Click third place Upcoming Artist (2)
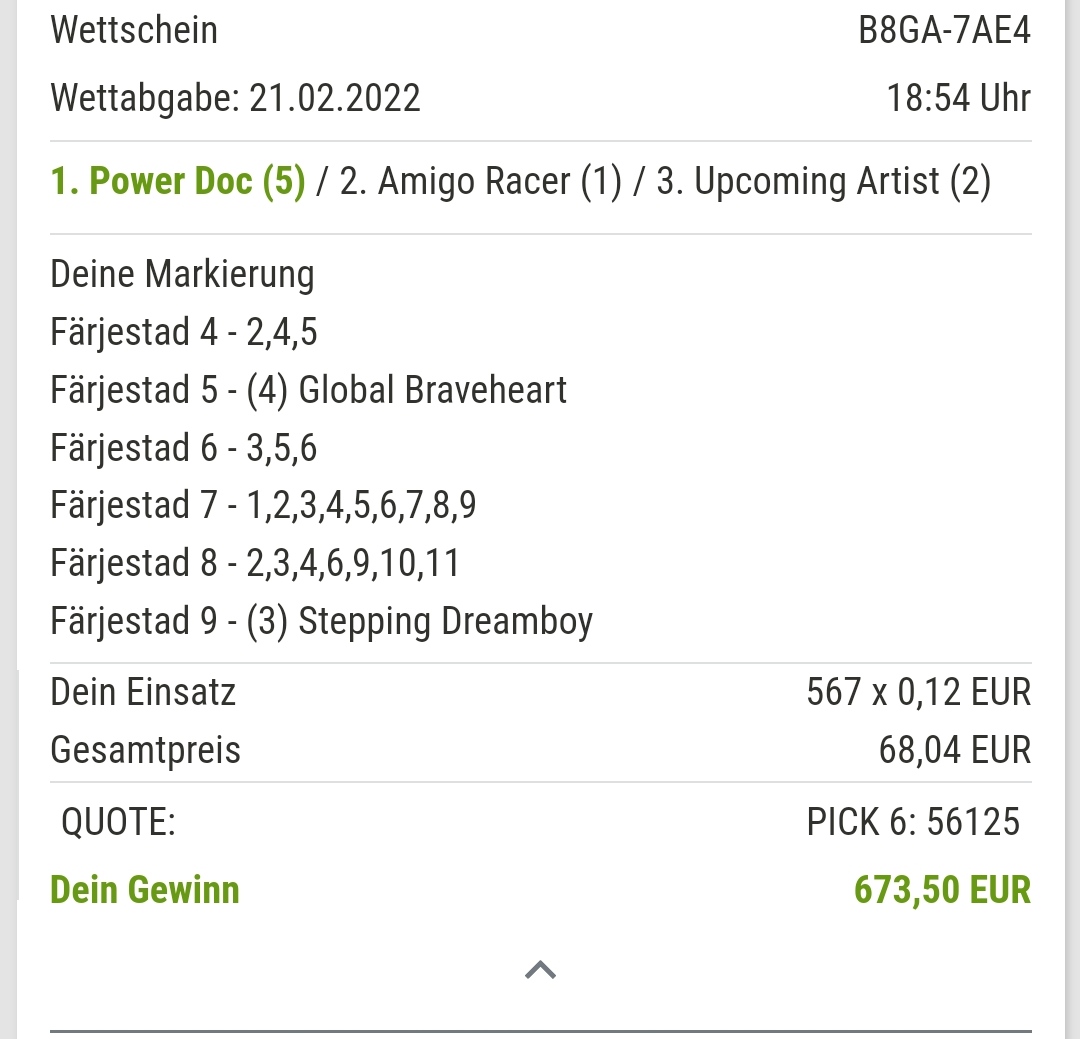The height and width of the screenshot is (1039, 1080). [824, 182]
